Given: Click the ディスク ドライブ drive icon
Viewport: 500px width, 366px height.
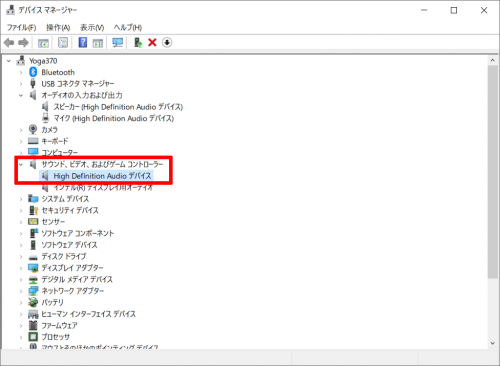Looking at the screenshot, I should tap(33, 257).
